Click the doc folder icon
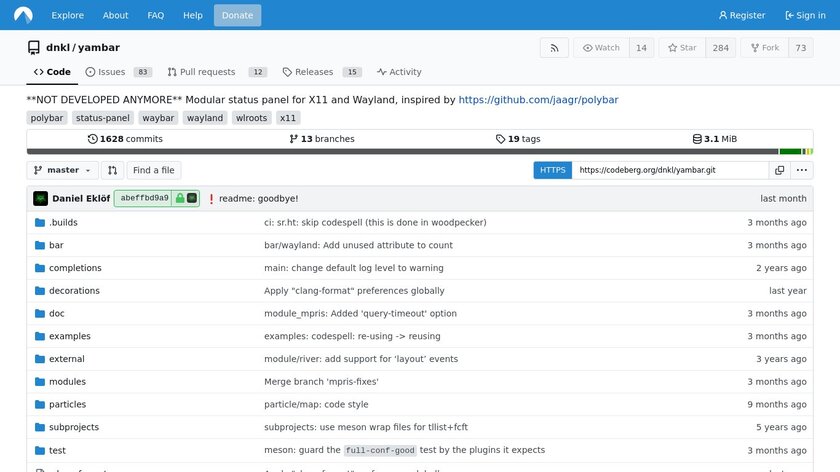 [40, 313]
